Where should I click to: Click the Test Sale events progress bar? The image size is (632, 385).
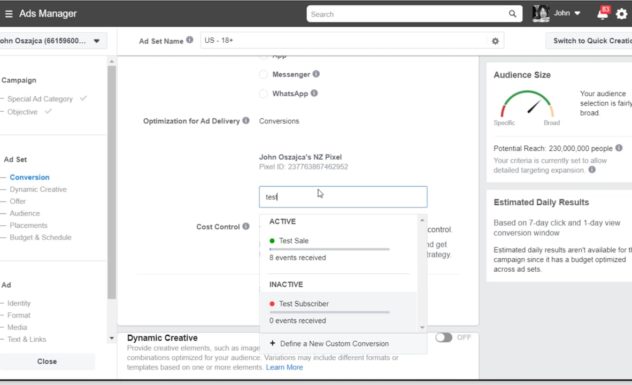coord(329,249)
